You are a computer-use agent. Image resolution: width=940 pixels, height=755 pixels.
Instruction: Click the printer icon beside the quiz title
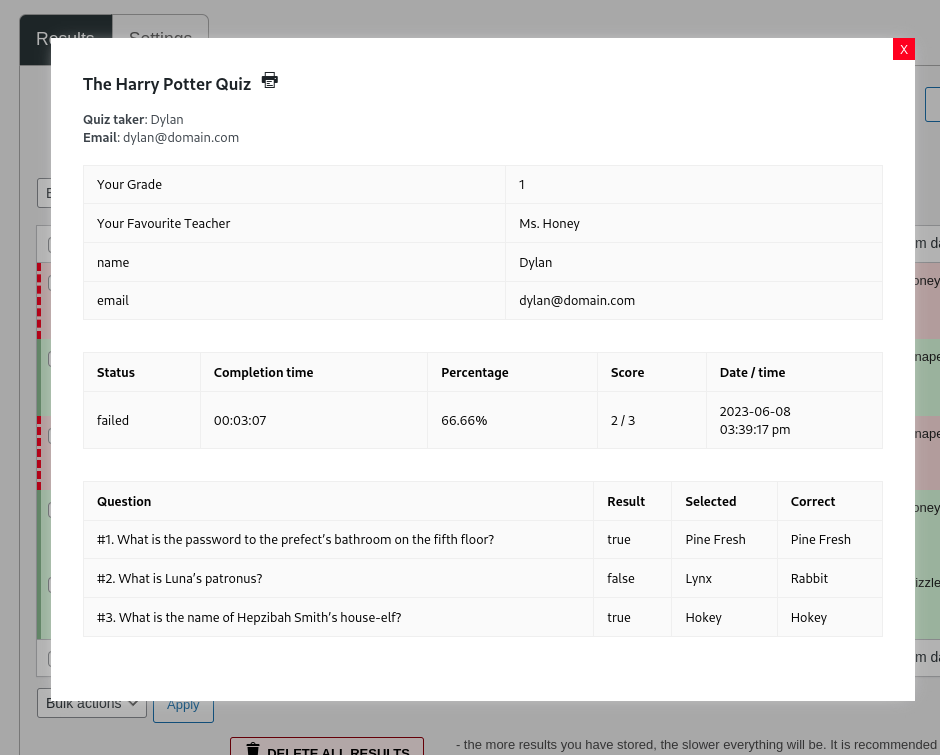(270, 80)
